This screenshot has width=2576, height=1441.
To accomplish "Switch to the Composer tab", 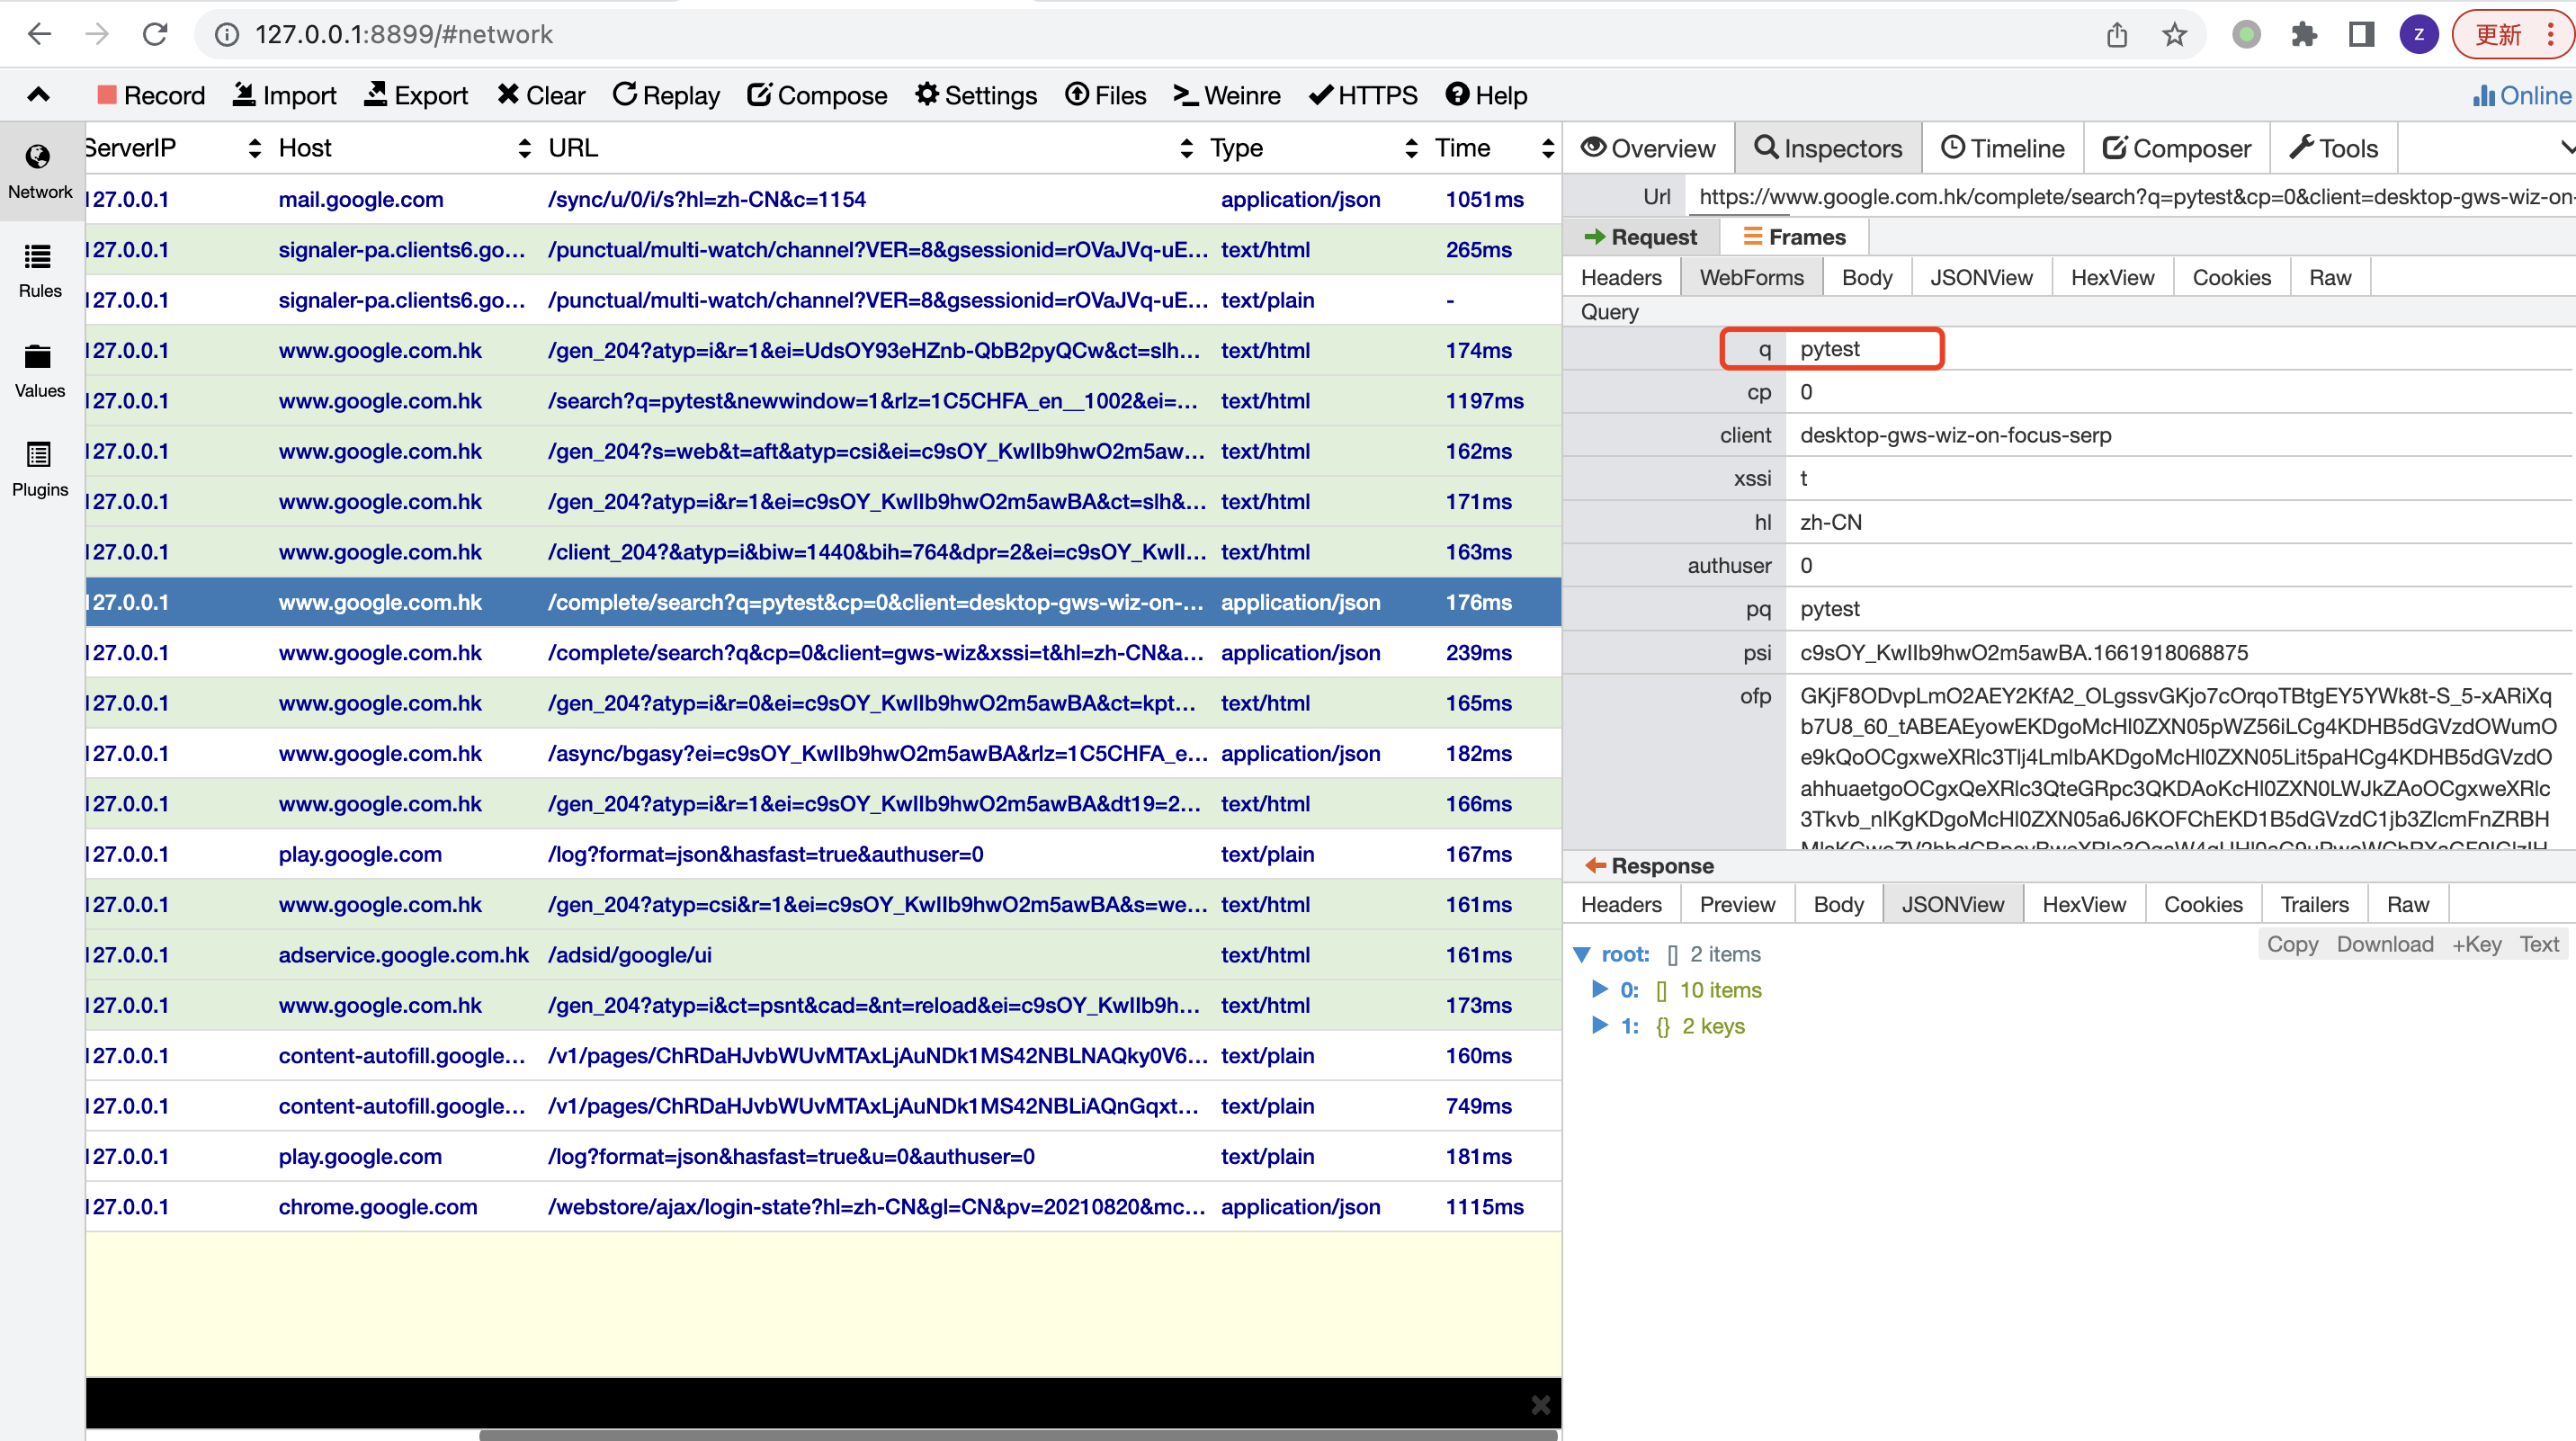I will coord(2177,148).
